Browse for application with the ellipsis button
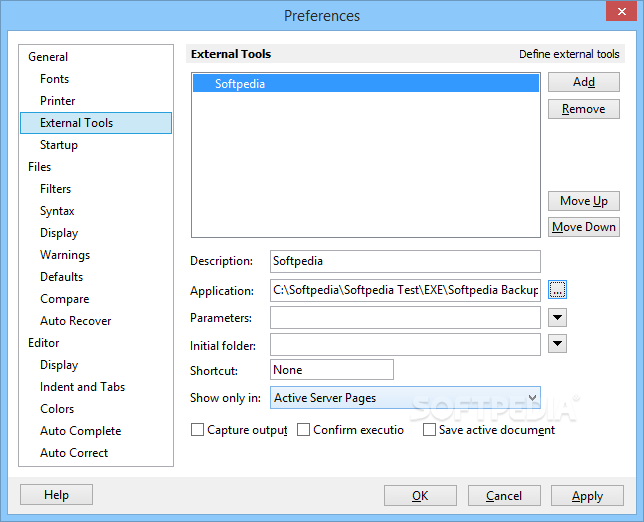The height and width of the screenshot is (522, 644). click(557, 290)
